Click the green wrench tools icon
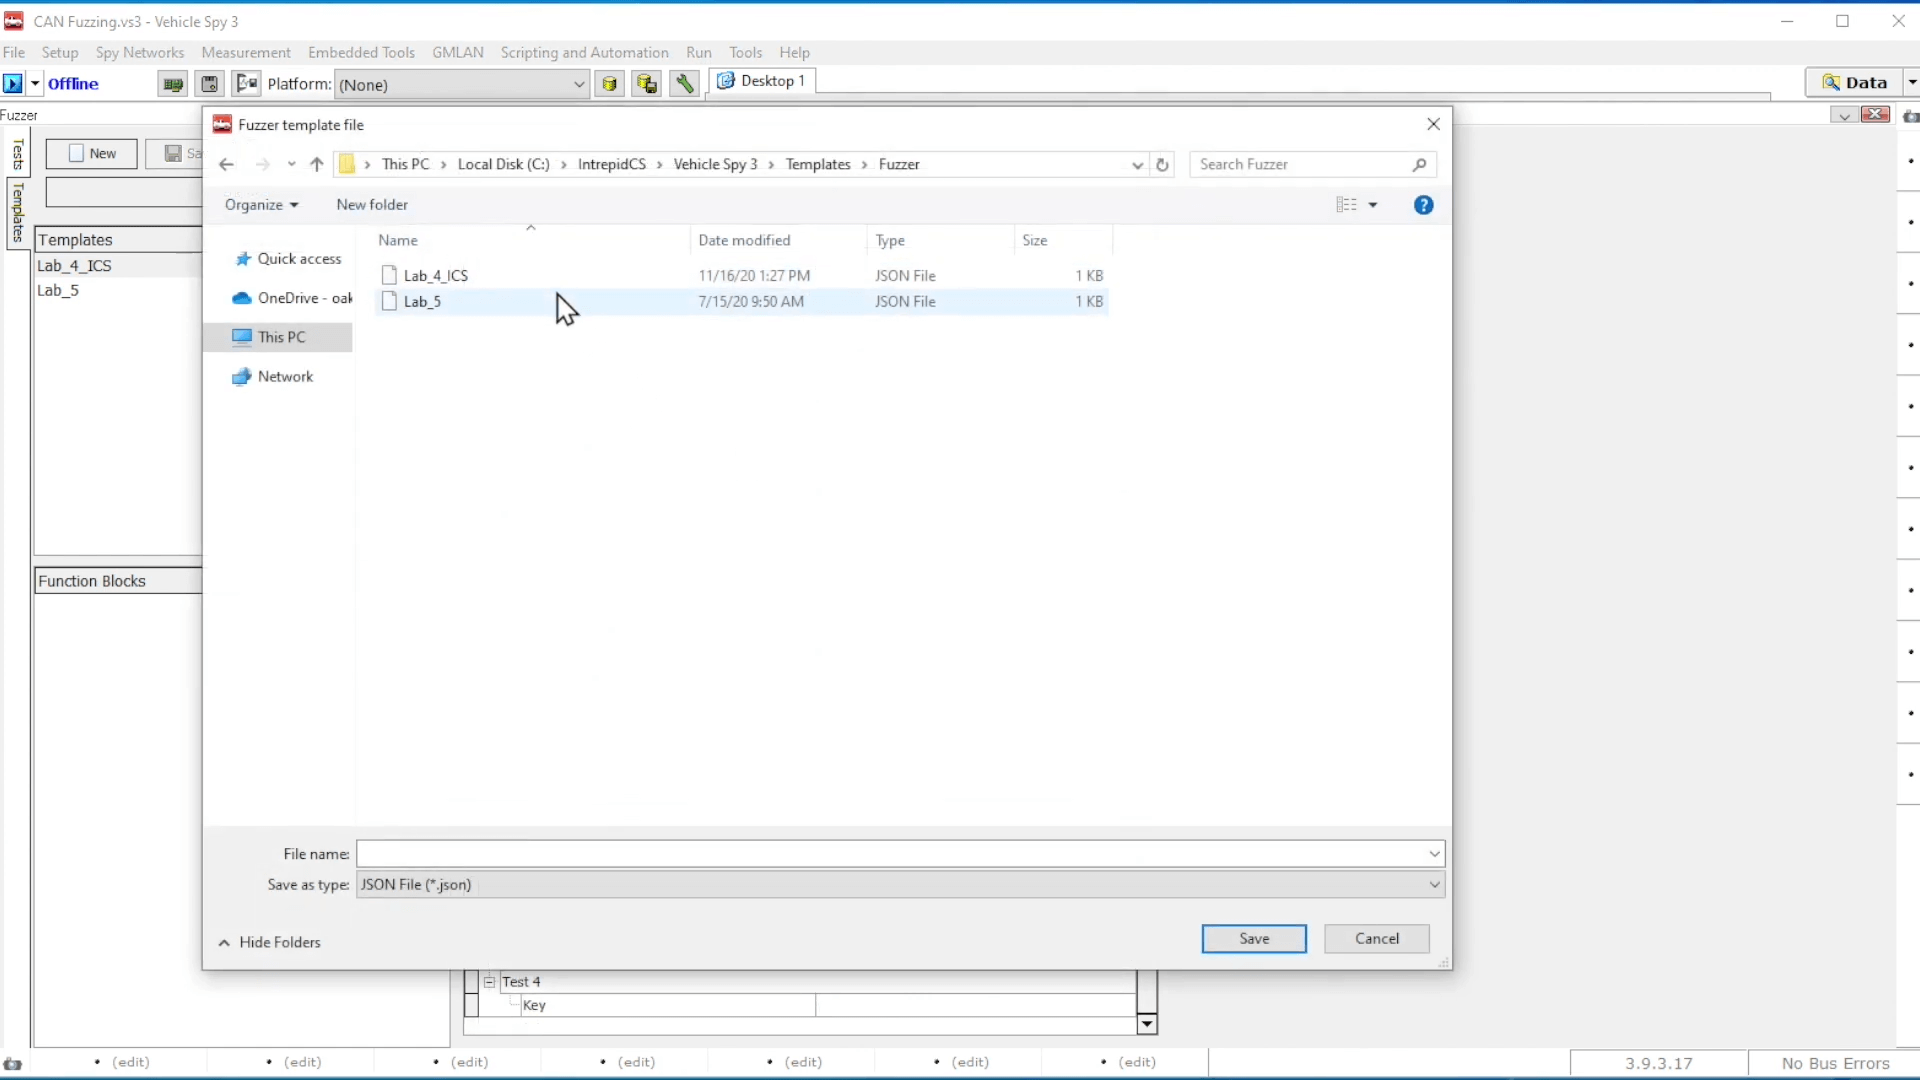The image size is (1920, 1080). coord(685,84)
